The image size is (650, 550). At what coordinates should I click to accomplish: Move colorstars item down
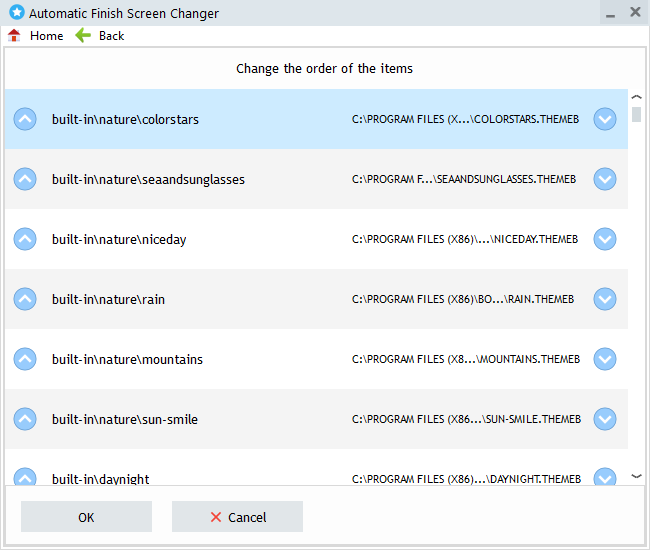tap(604, 119)
